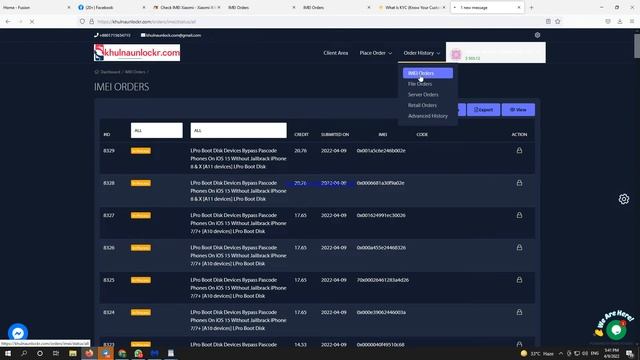Switch to the Facebook tab
The height and width of the screenshot is (360, 640).
[111, 7]
